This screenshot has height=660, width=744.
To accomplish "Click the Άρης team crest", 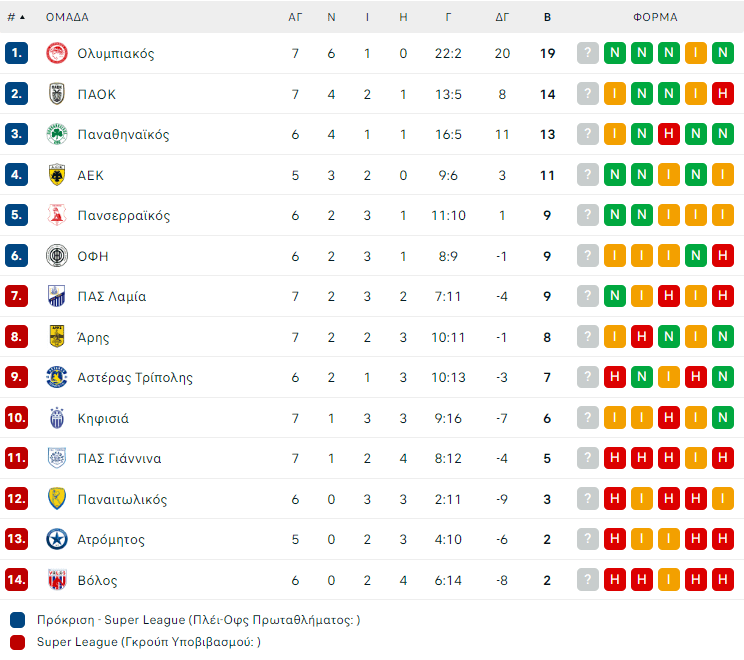I will [57, 337].
